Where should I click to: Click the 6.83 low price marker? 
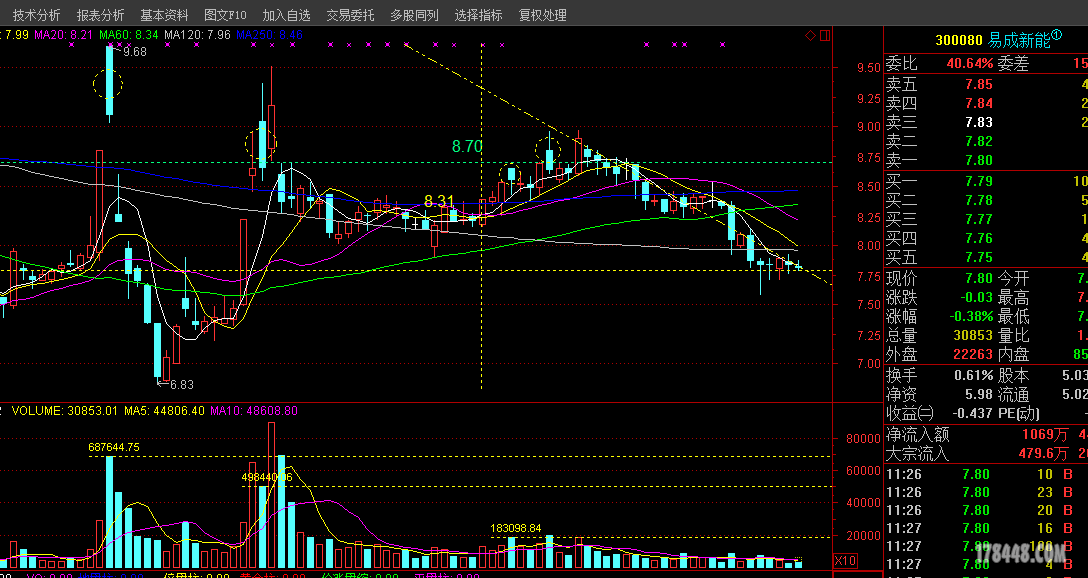[182, 384]
